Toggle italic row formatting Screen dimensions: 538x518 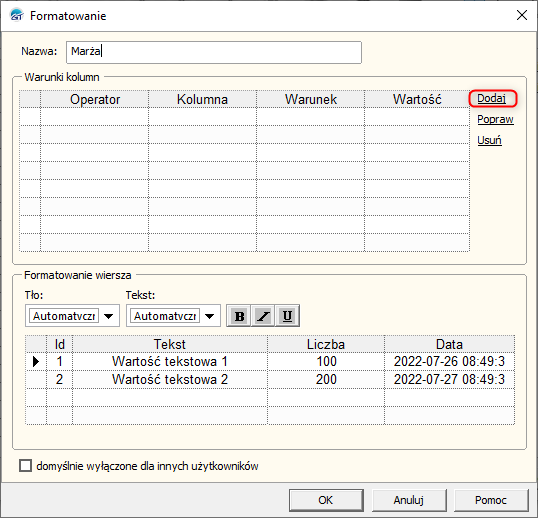[263, 316]
